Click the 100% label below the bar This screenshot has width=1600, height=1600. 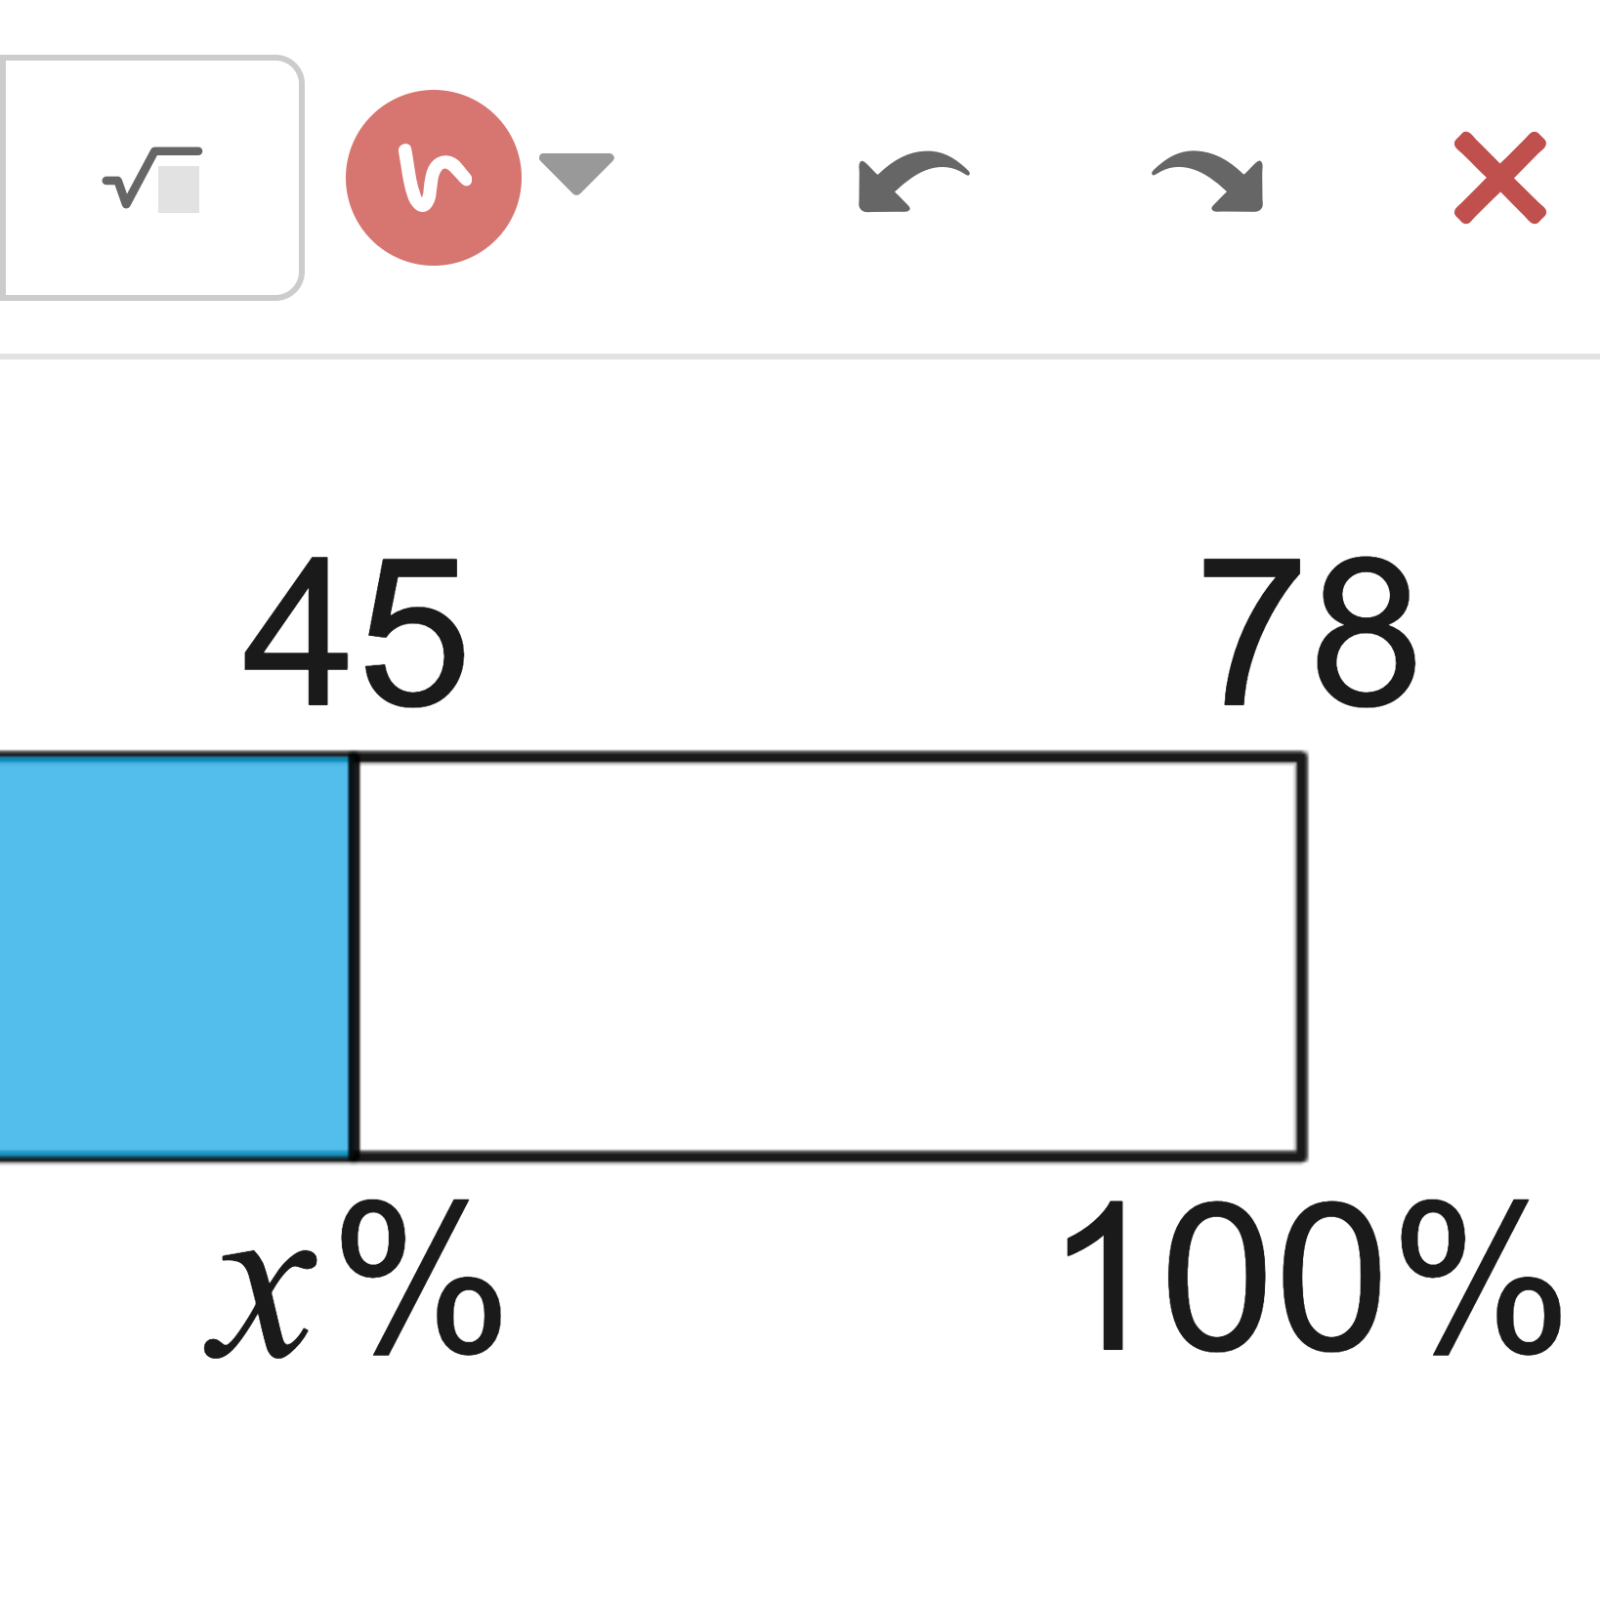(1311, 1278)
